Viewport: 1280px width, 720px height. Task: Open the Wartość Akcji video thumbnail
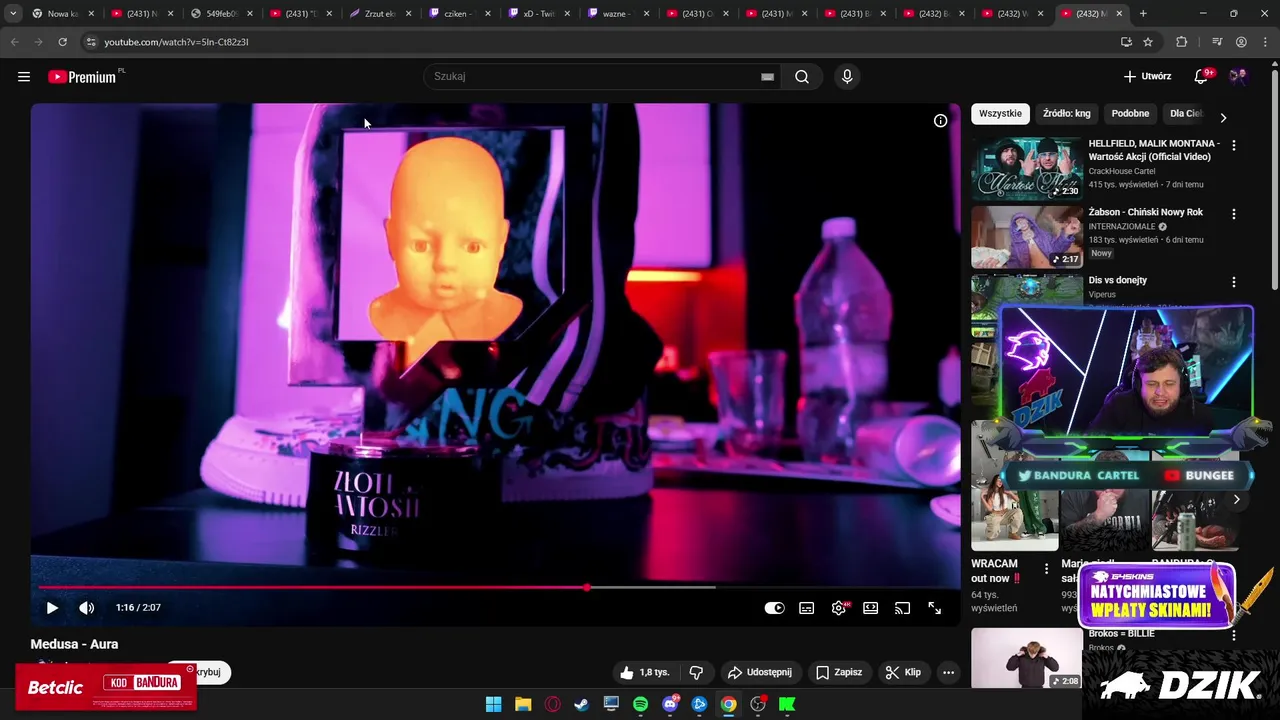(1027, 169)
